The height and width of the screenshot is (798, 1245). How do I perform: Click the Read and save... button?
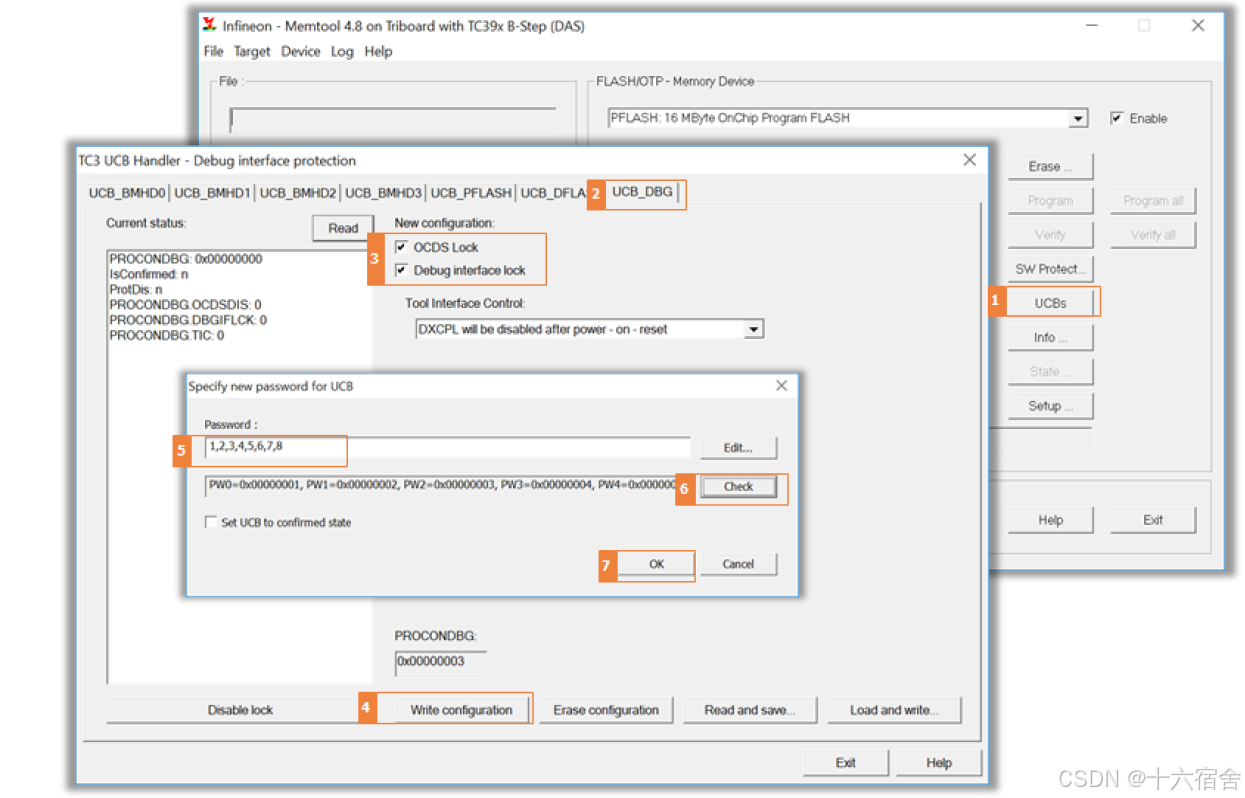coord(750,710)
